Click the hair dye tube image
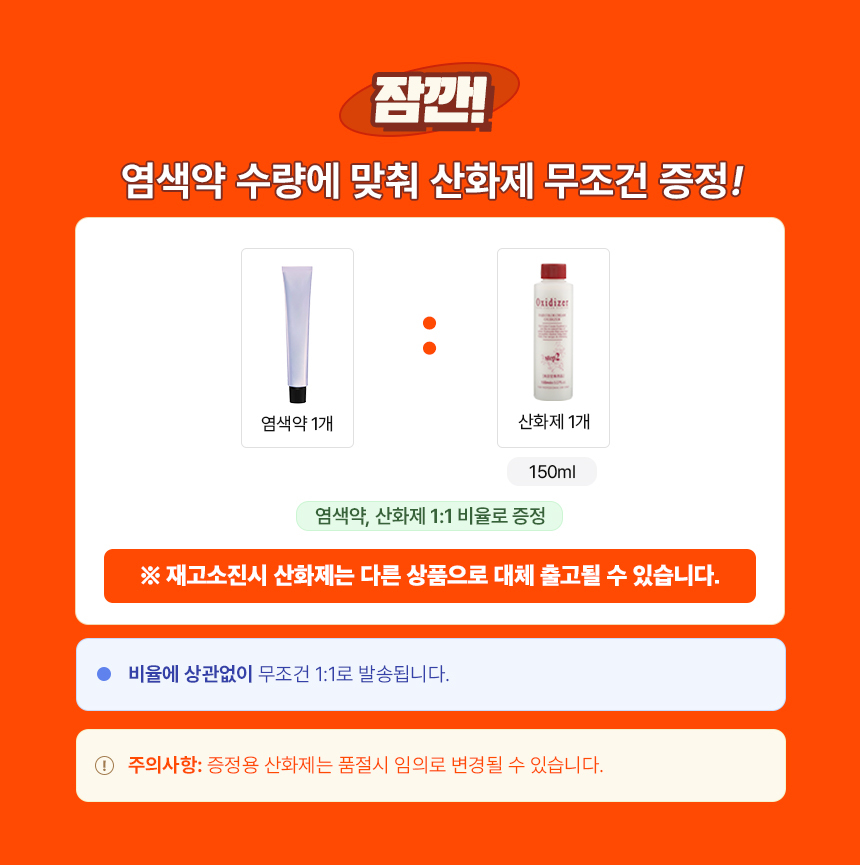 pyautogui.click(x=297, y=334)
